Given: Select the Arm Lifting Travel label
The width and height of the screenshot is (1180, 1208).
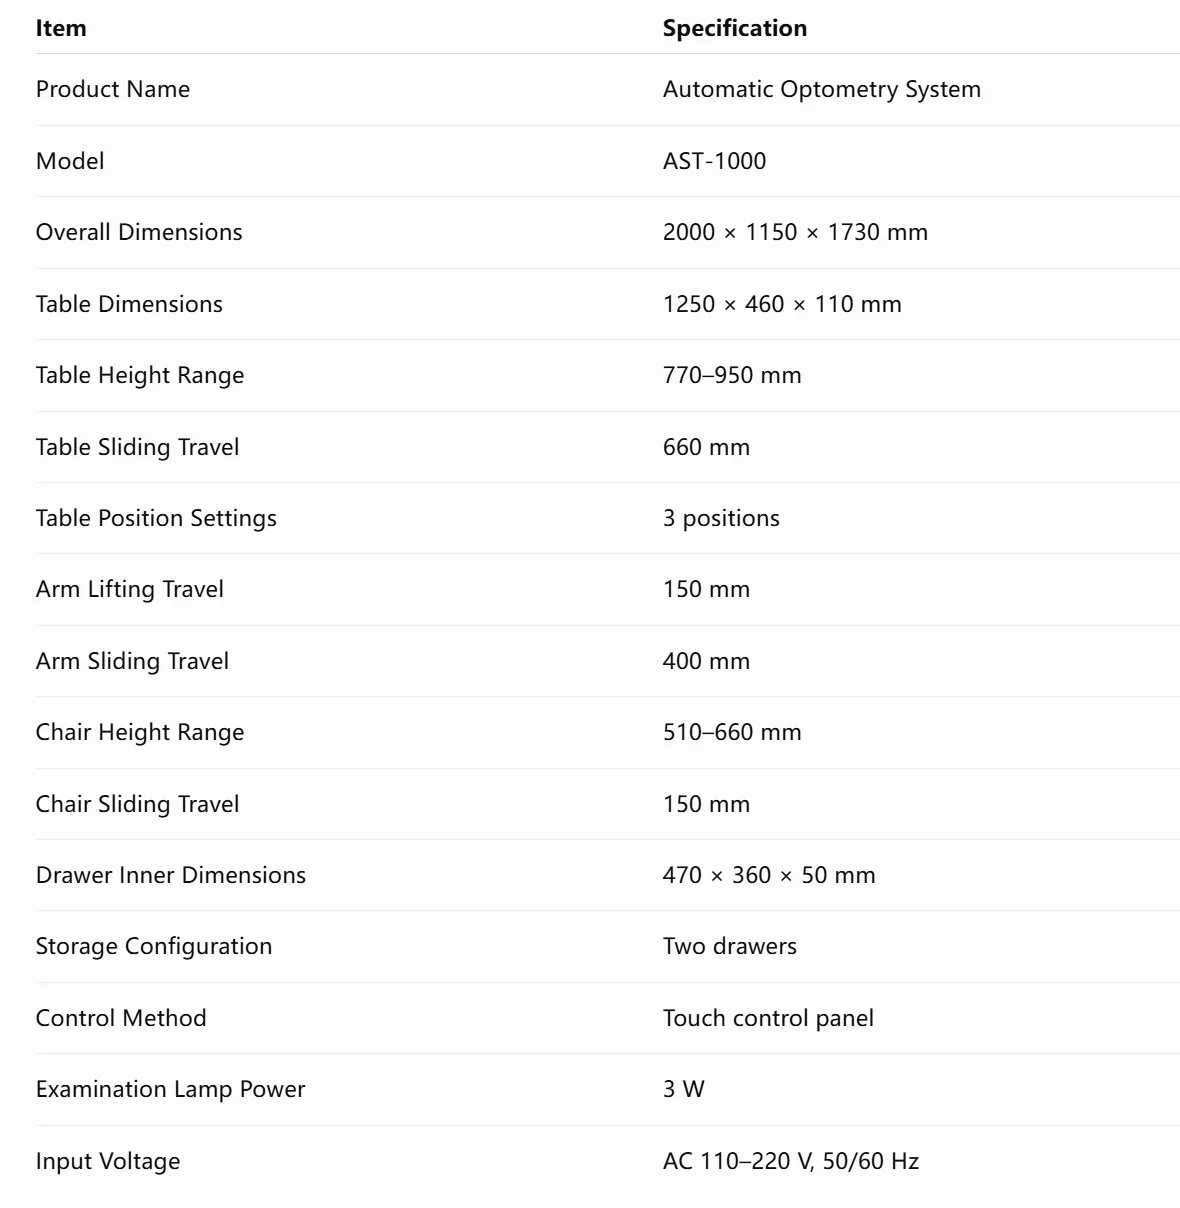Looking at the screenshot, I should click(x=130, y=589).
